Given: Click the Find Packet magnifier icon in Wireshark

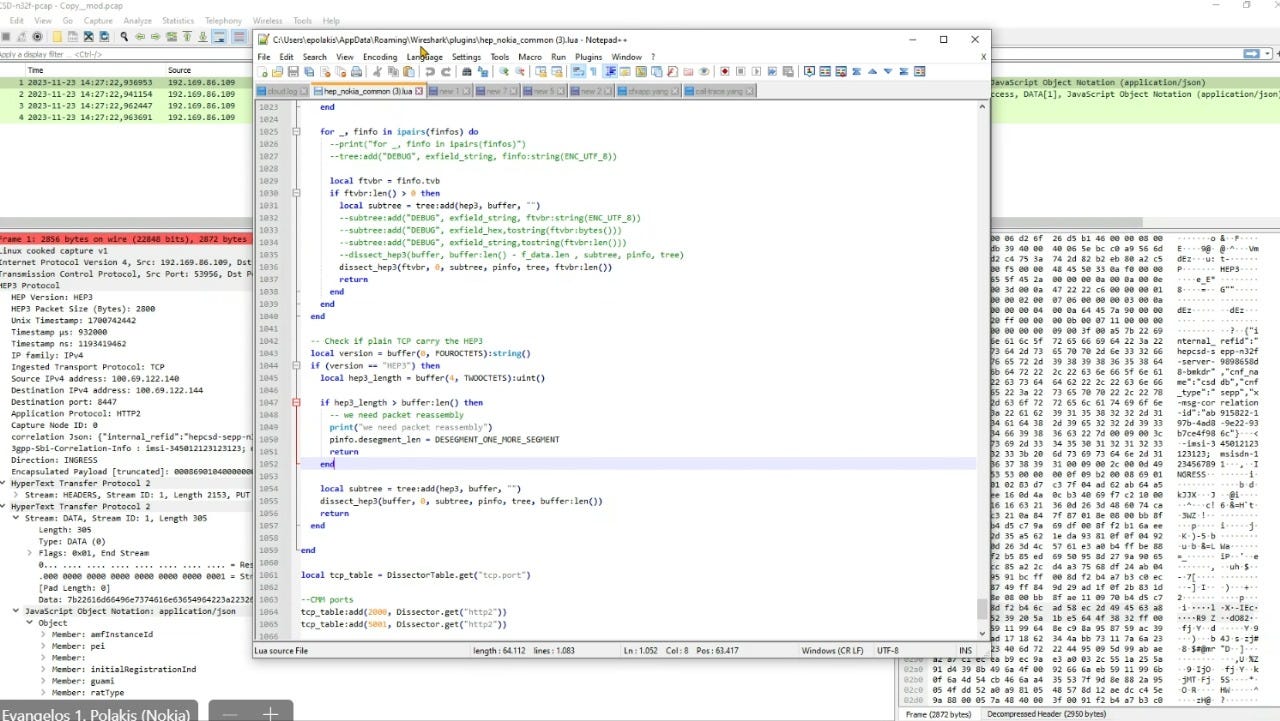Looking at the screenshot, I should [124, 37].
